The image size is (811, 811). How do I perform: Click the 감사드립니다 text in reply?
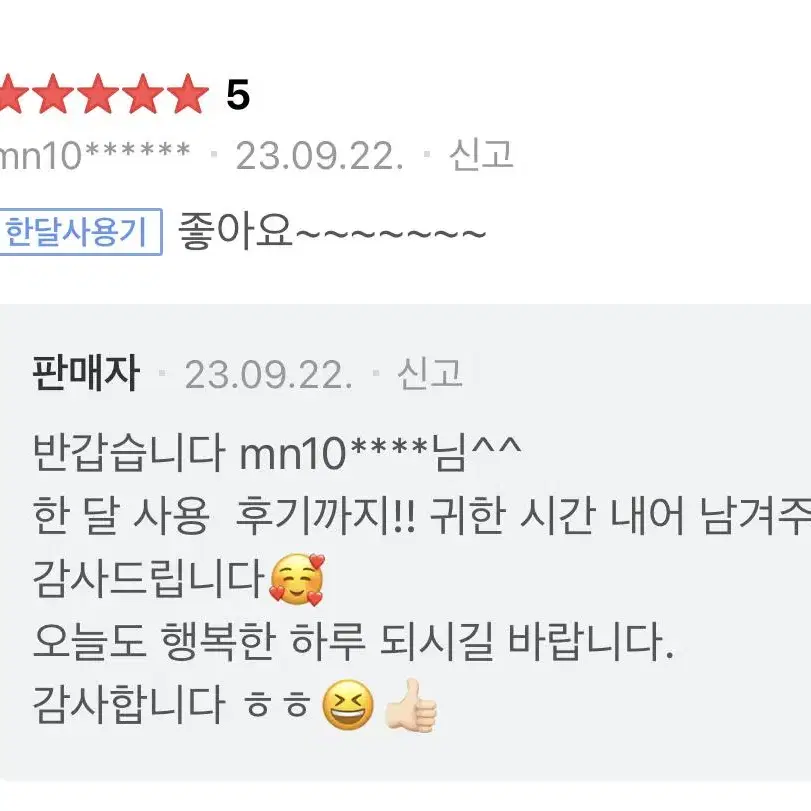pyautogui.click(x=149, y=579)
